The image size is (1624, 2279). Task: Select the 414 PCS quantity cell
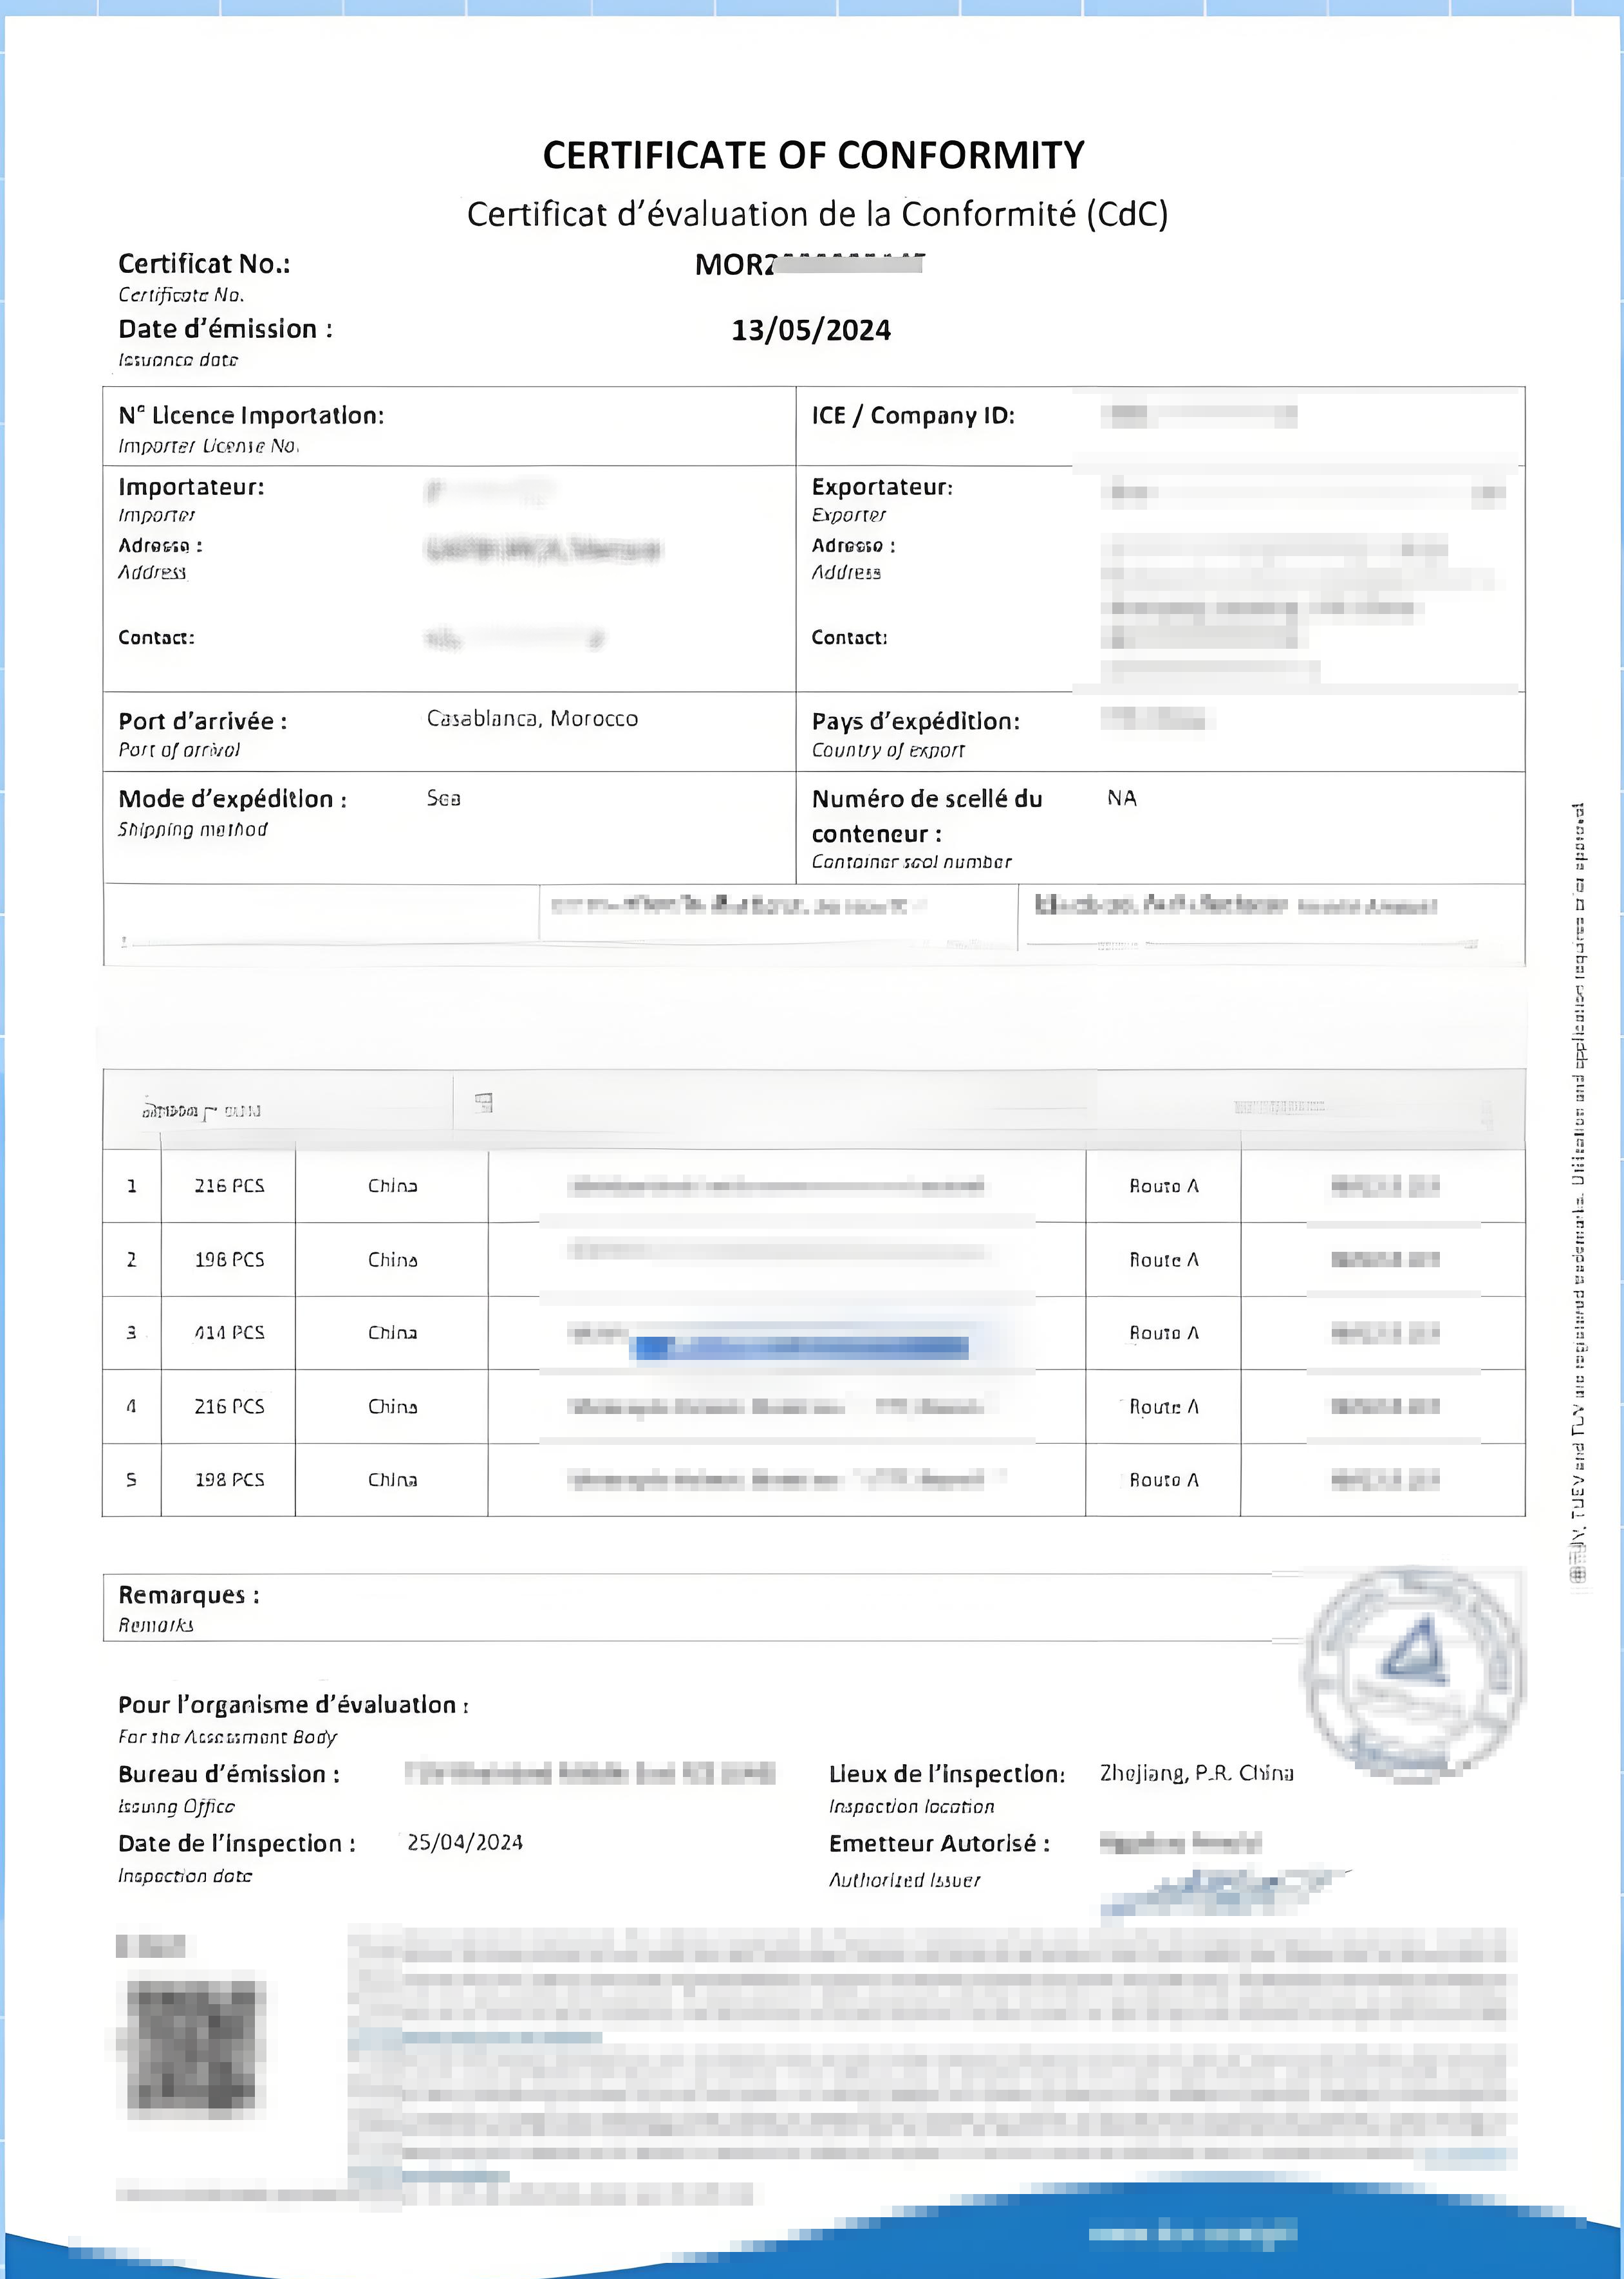point(229,1333)
